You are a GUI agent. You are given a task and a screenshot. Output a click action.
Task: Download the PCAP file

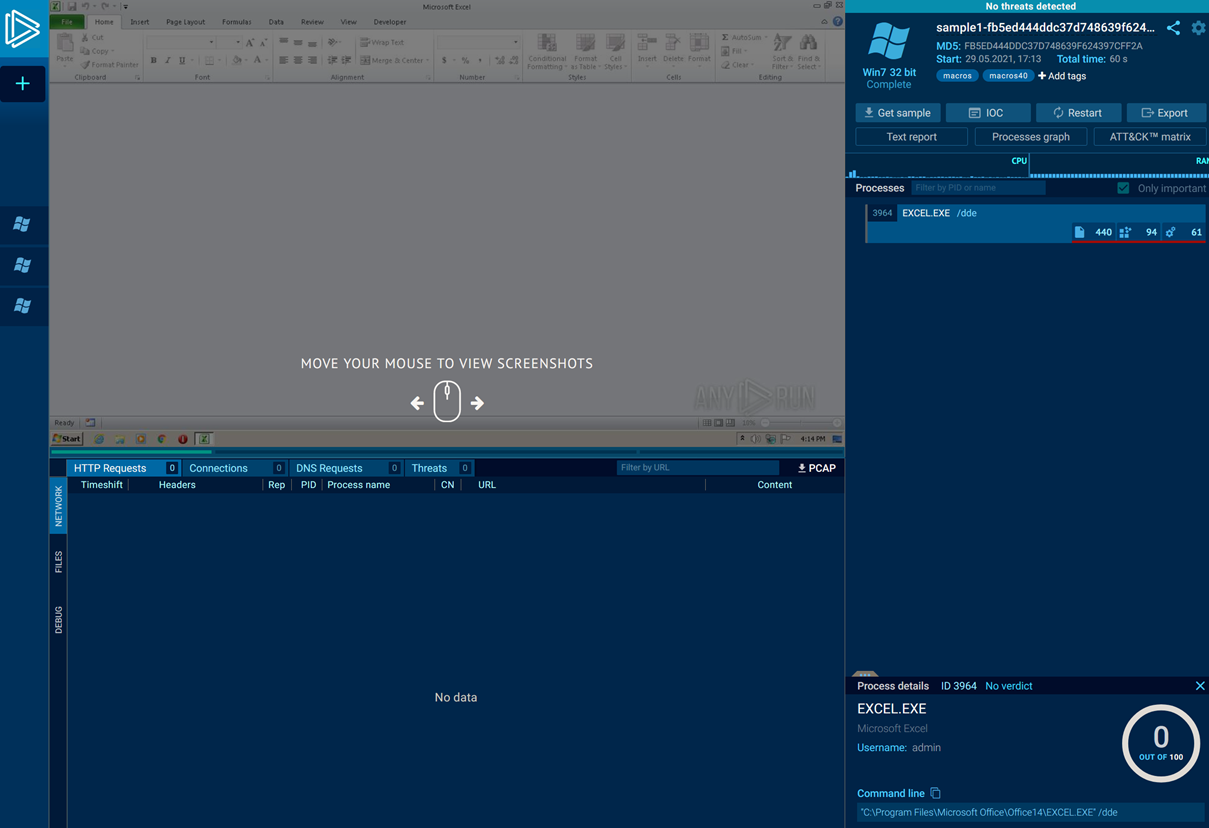point(816,468)
